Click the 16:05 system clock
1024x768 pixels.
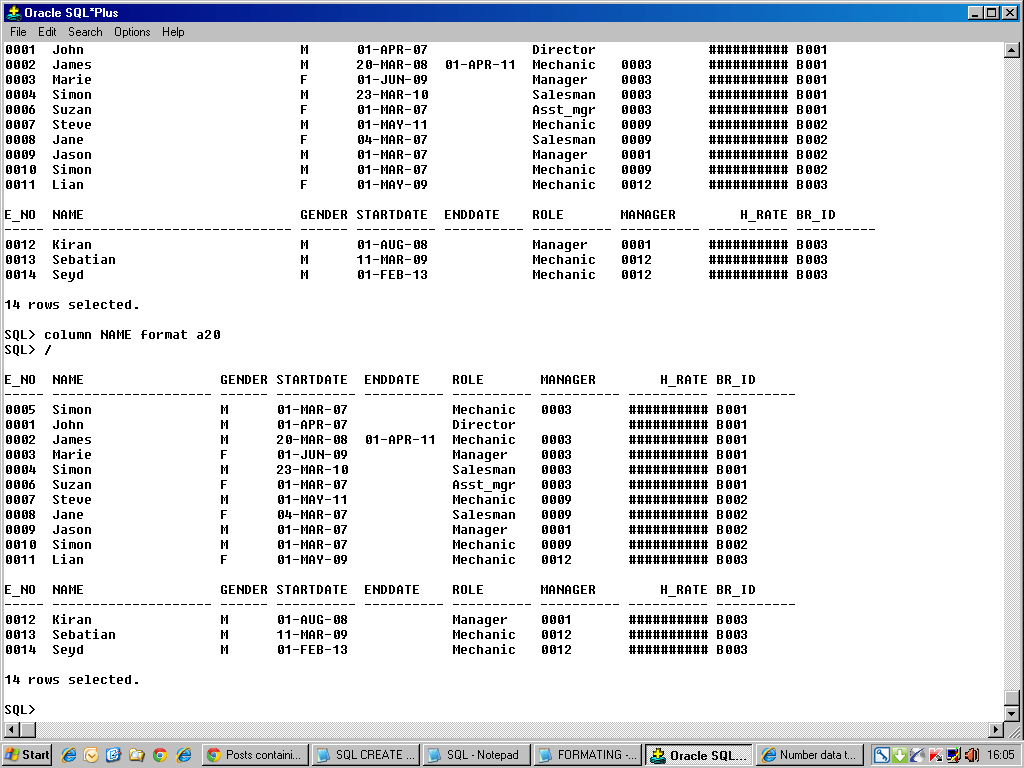coord(1000,755)
